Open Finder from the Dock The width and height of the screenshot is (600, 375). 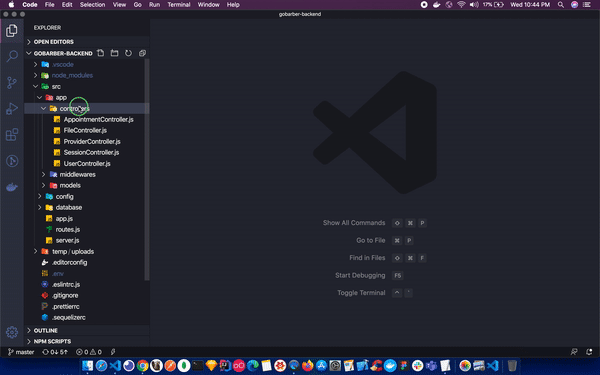(x=88, y=366)
